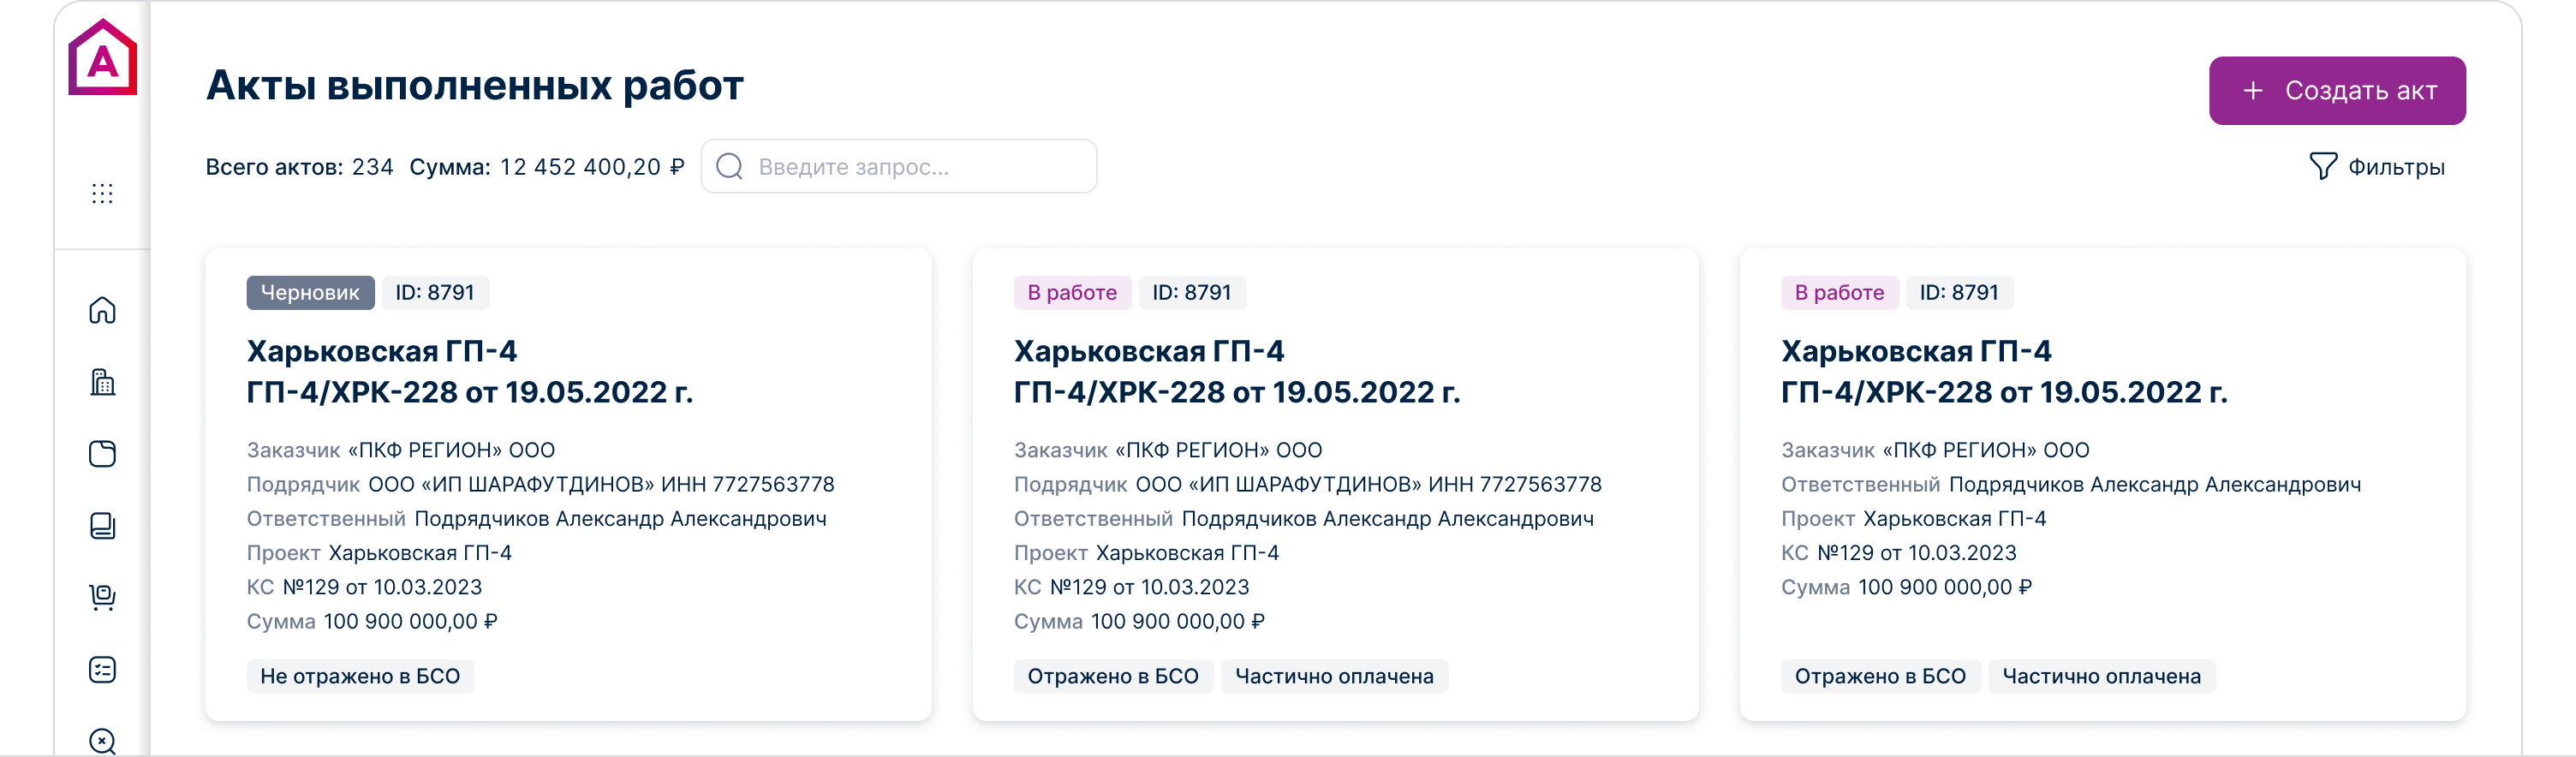The height and width of the screenshot is (757, 2576).
Task: Click Частично оплачена tag on middle card
Action: pos(1334,677)
